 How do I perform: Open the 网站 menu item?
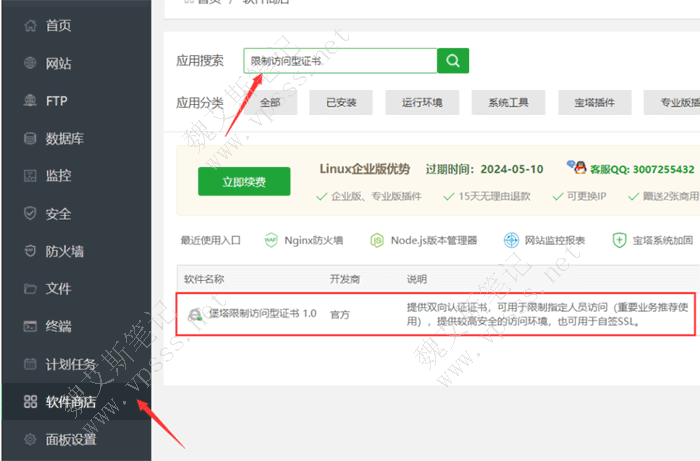pyautogui.click(x=76, y=63)
